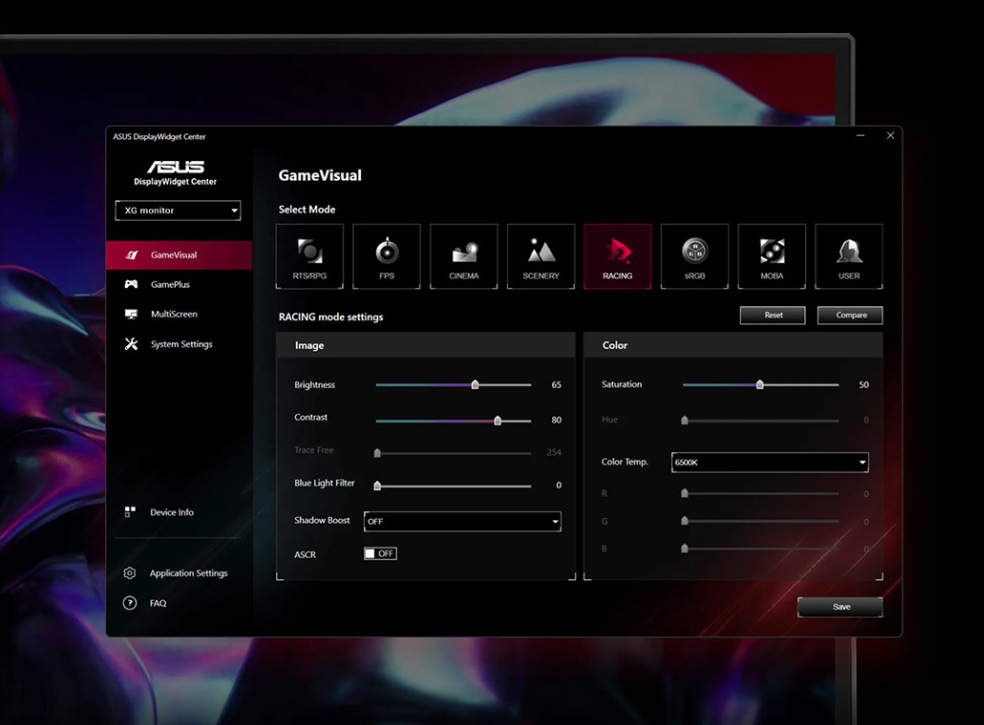Image resolution: width=984 pixels, height=725 pixels.
Task: Minimize the DisplayWidget Center window
Action: tap(860, 136)
